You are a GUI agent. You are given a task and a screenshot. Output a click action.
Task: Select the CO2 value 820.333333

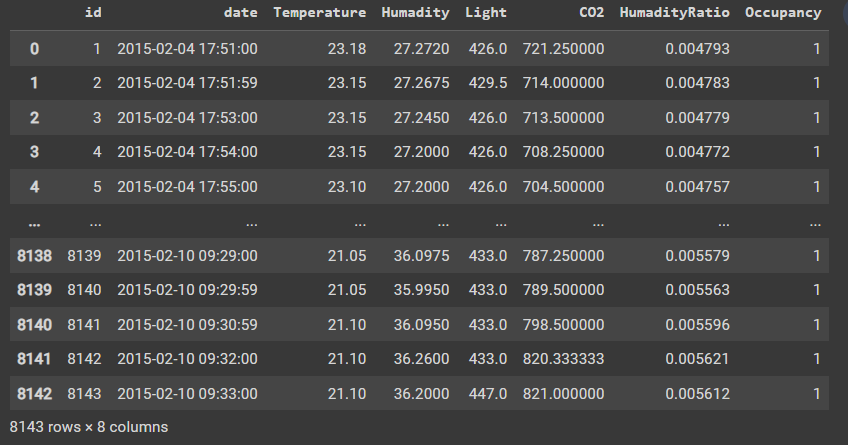[x=563, y=358]
